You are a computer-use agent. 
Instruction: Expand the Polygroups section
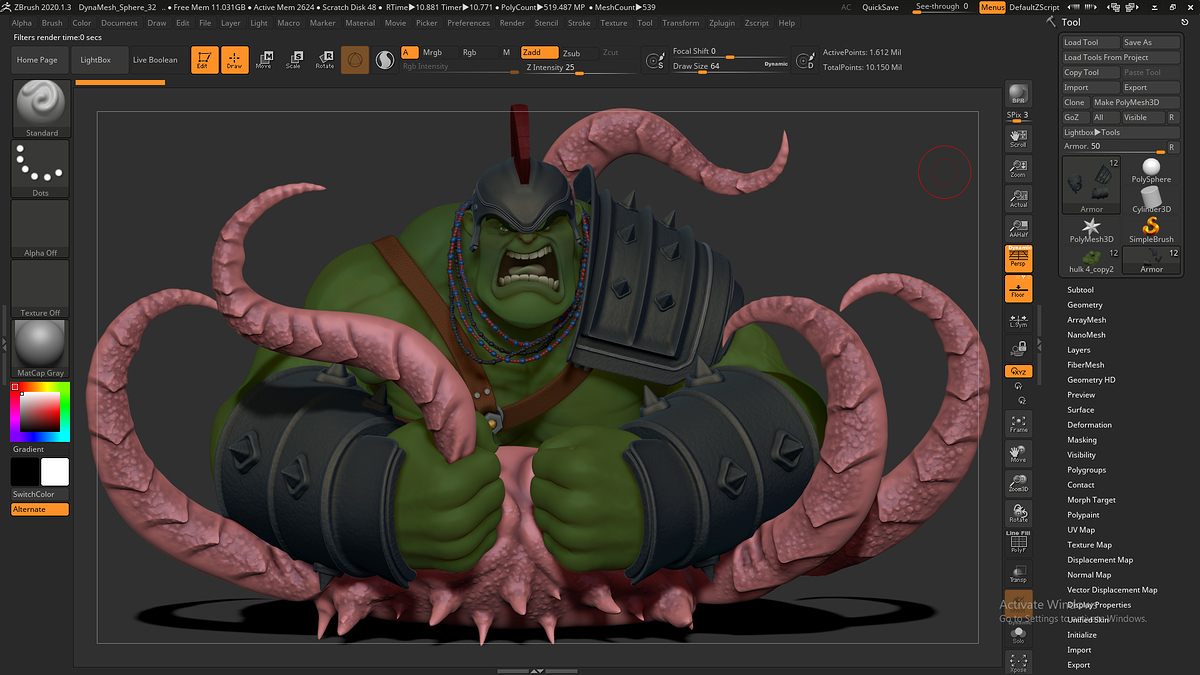pos(1086,470)
